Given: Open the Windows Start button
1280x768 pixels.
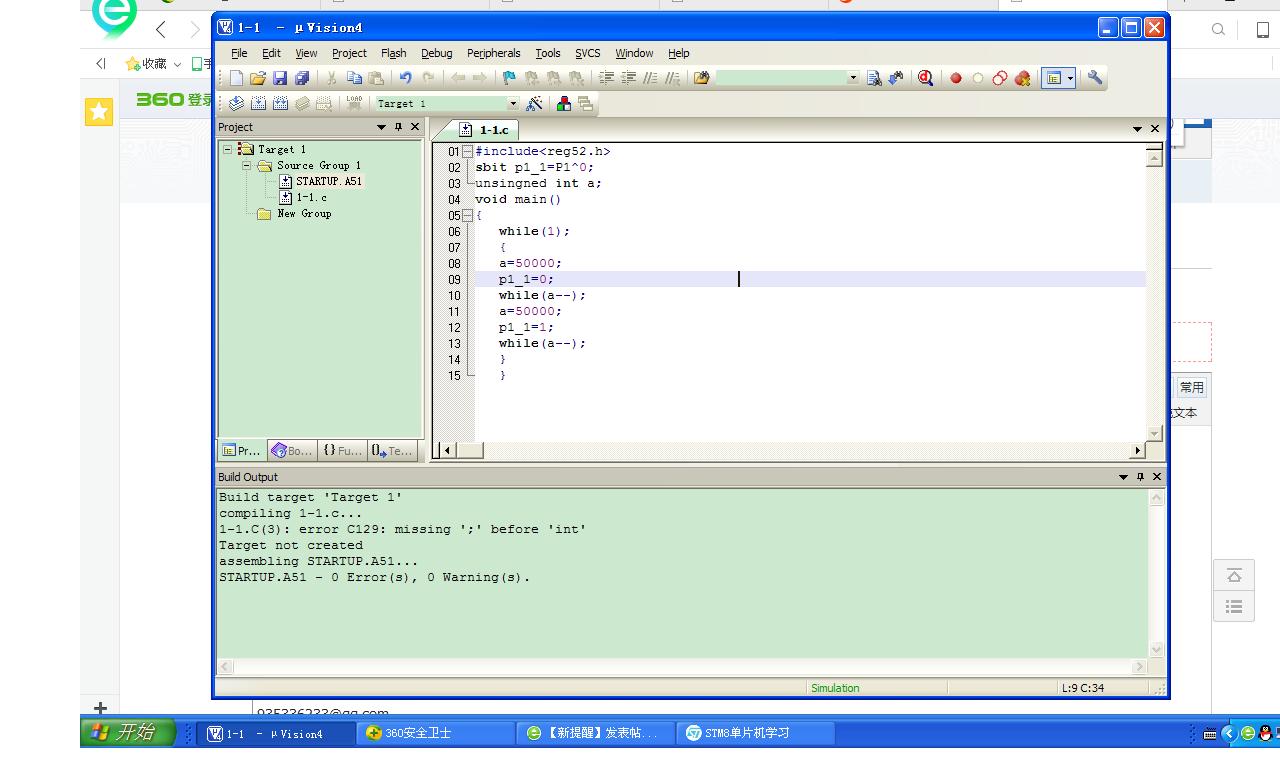Looking at the screenshot, I should [129, 733].
